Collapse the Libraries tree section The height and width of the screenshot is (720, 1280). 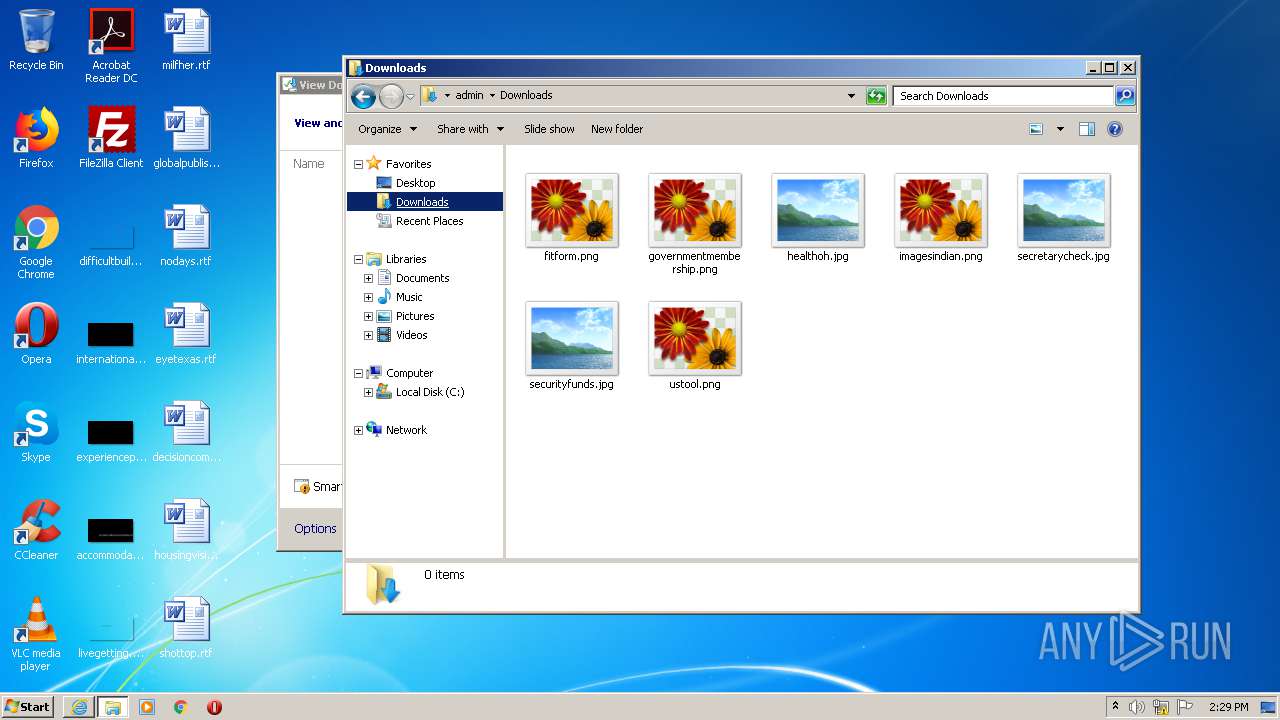(358, 259)
